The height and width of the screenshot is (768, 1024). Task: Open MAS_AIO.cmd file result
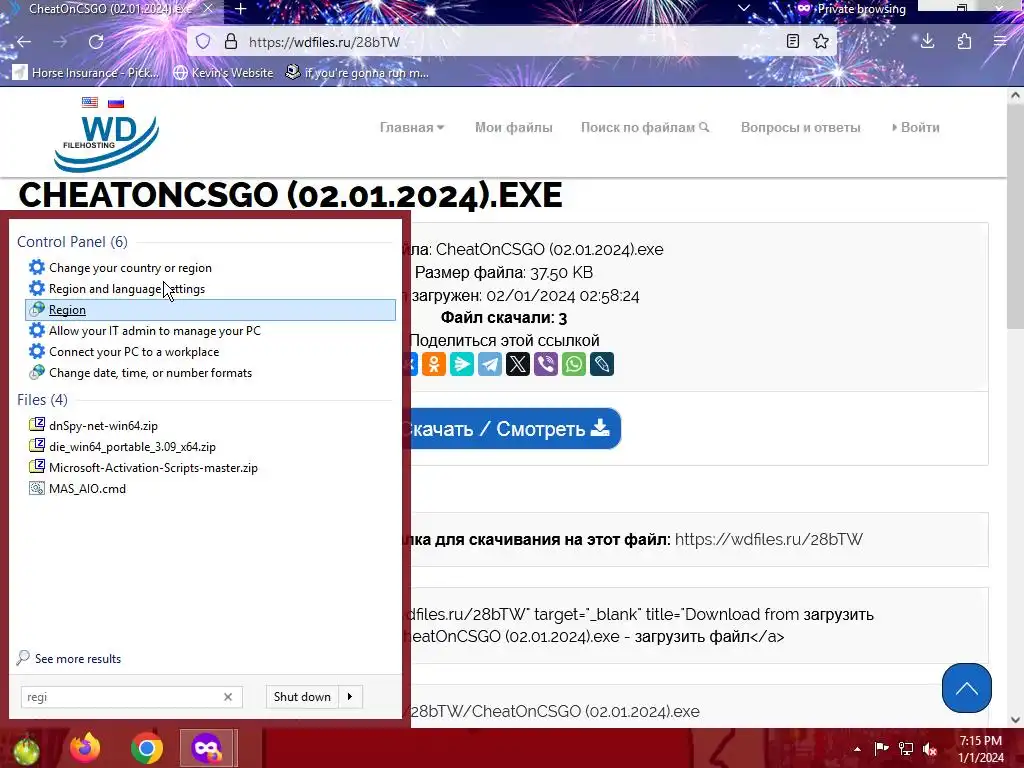point(210,488)
